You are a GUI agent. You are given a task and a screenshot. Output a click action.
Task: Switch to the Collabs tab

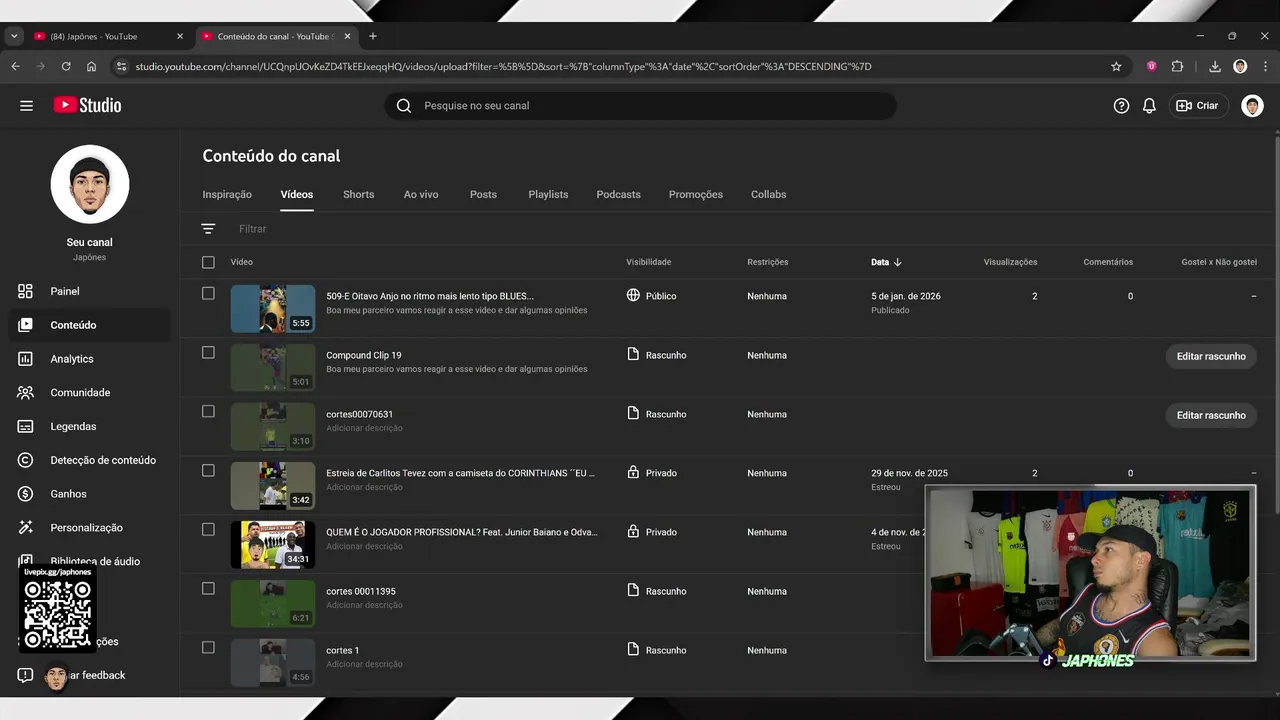tap(769, 194)
